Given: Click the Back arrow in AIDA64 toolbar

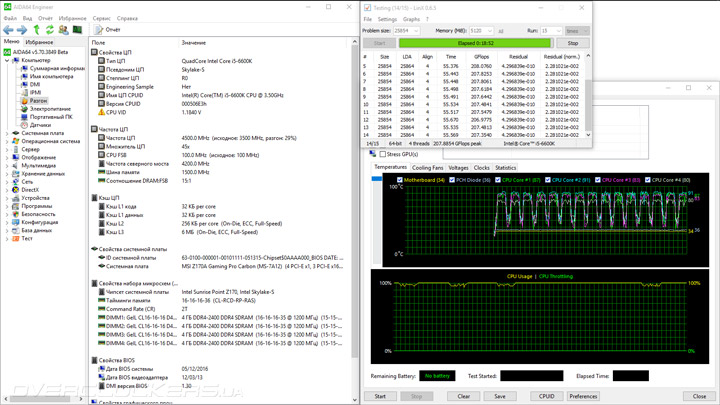Looking at the screenshot, I should click(8, 30).
